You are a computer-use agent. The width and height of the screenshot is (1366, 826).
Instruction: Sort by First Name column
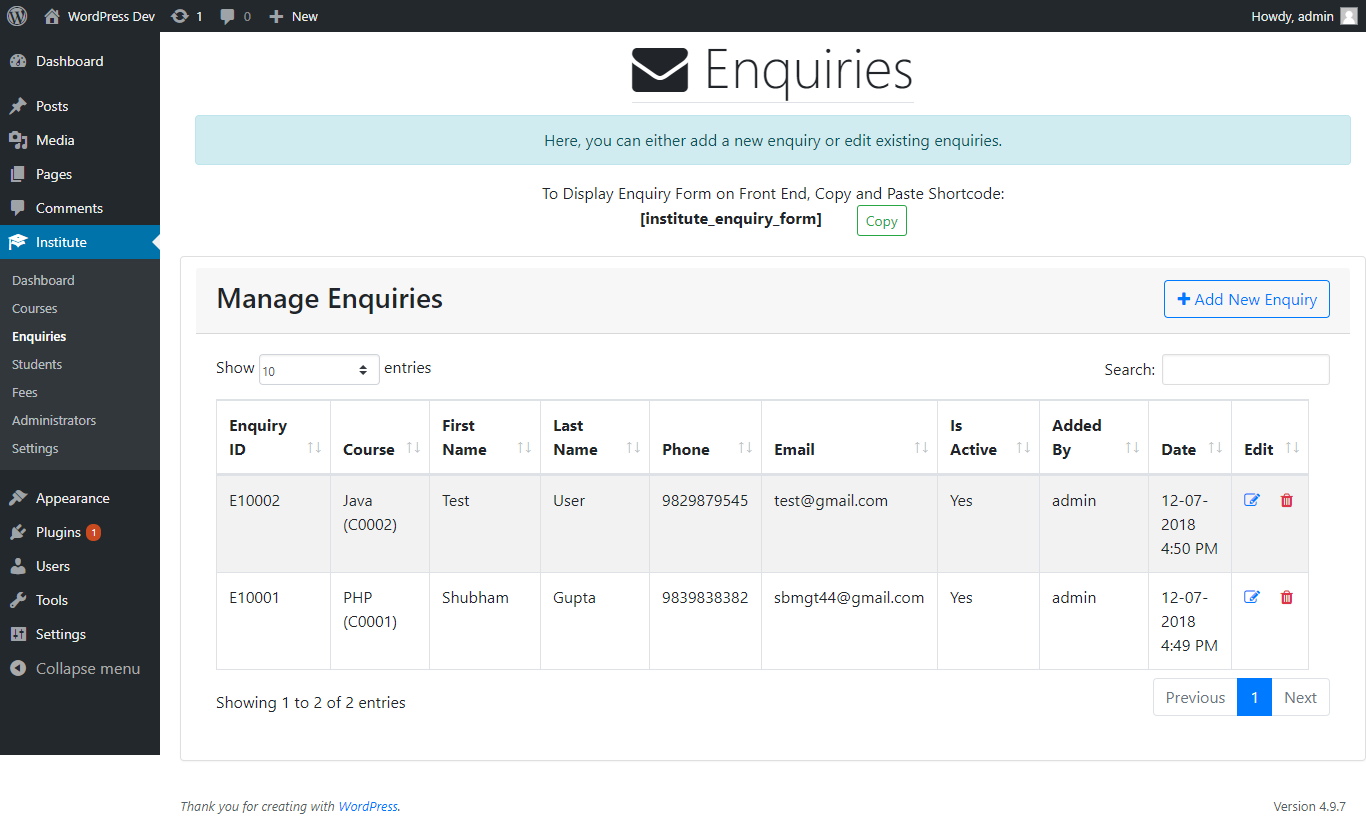485,437
